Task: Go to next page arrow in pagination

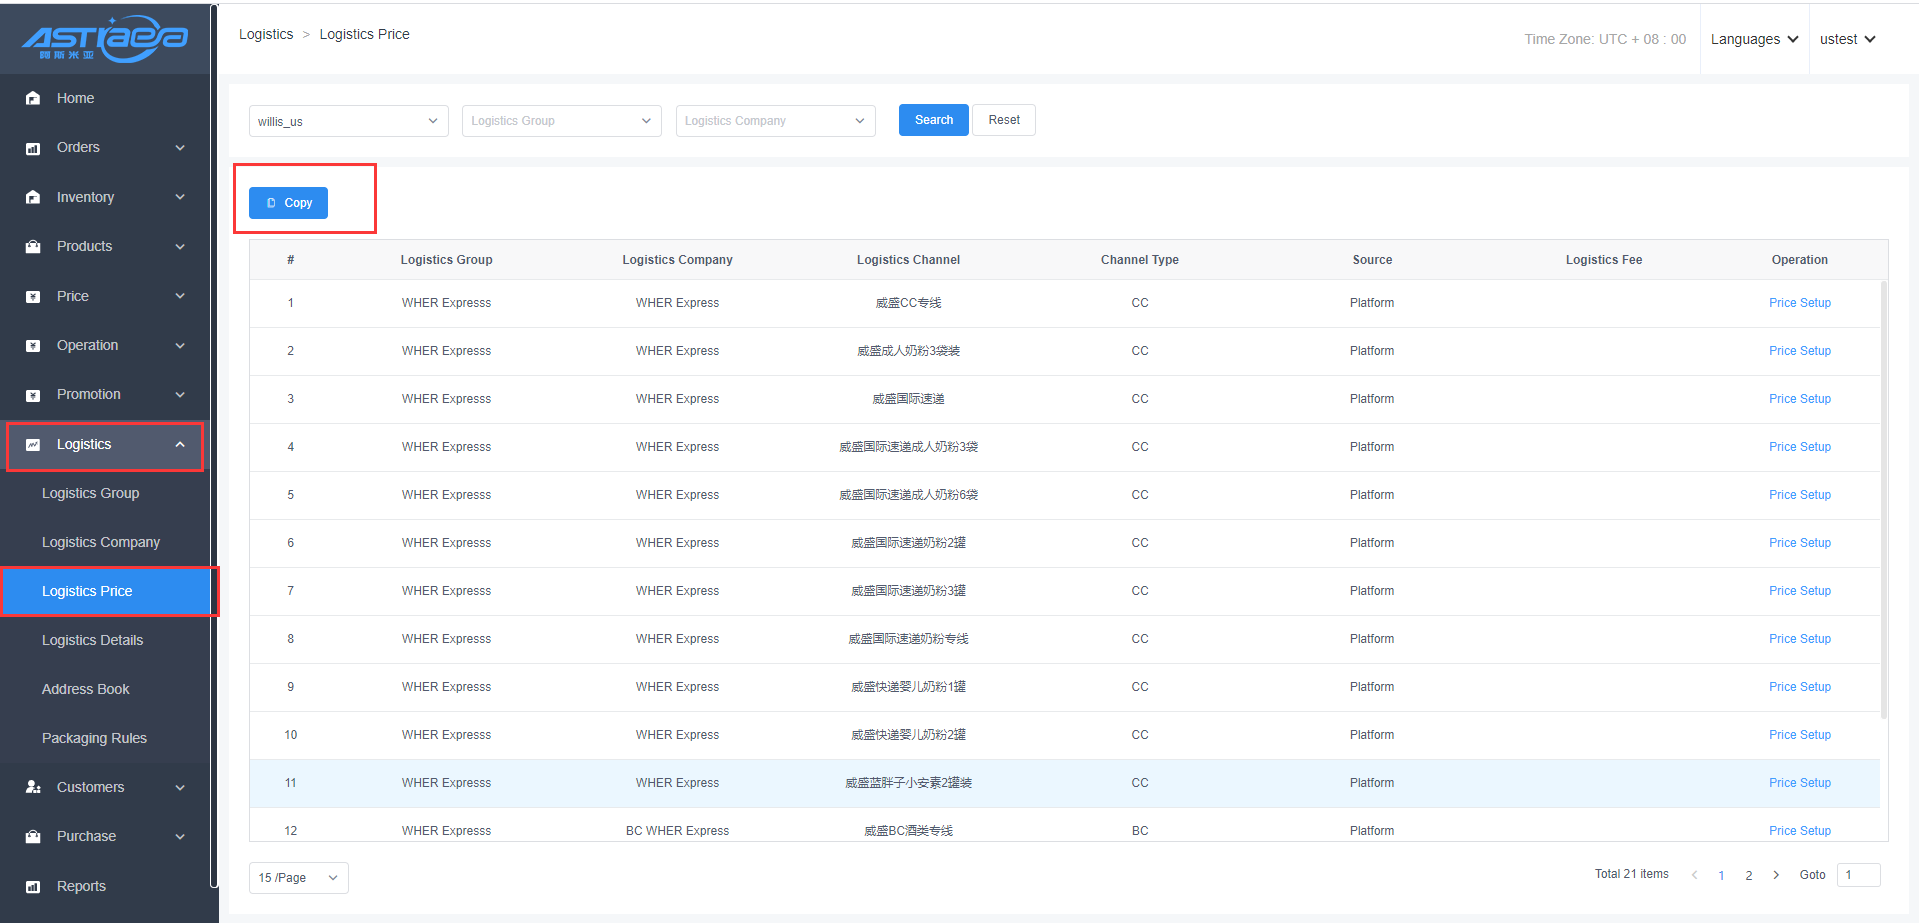Action: click(x=1776, y=875)
